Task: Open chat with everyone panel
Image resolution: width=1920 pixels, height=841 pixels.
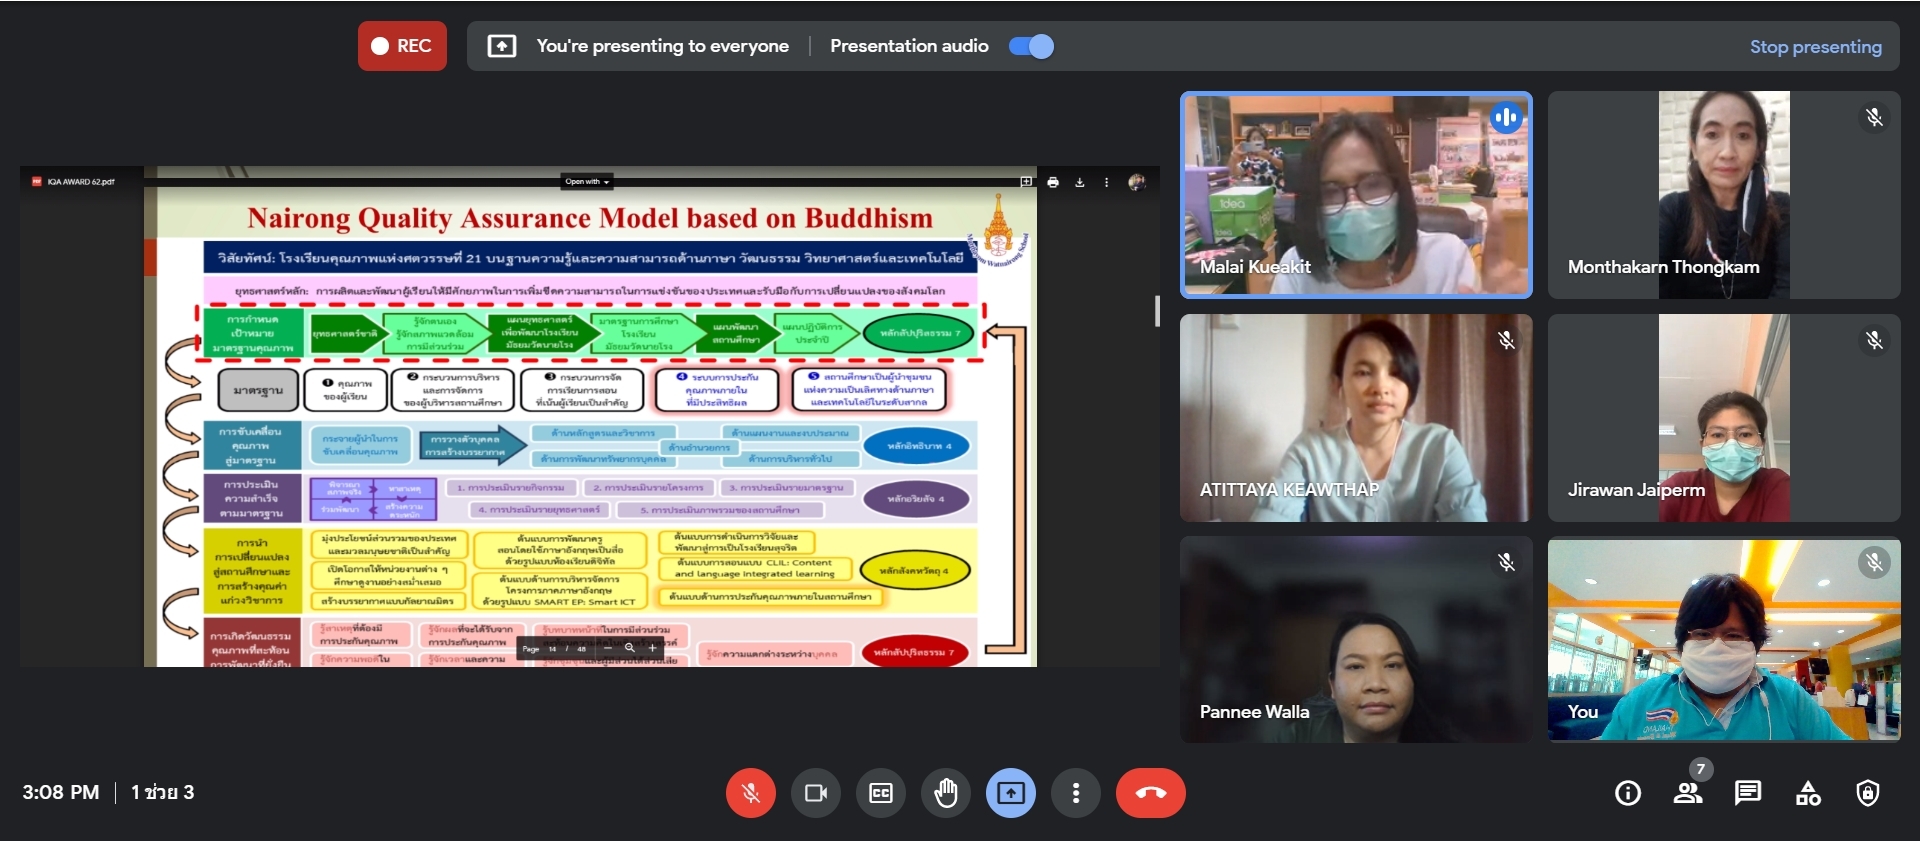Action: 1748,793
